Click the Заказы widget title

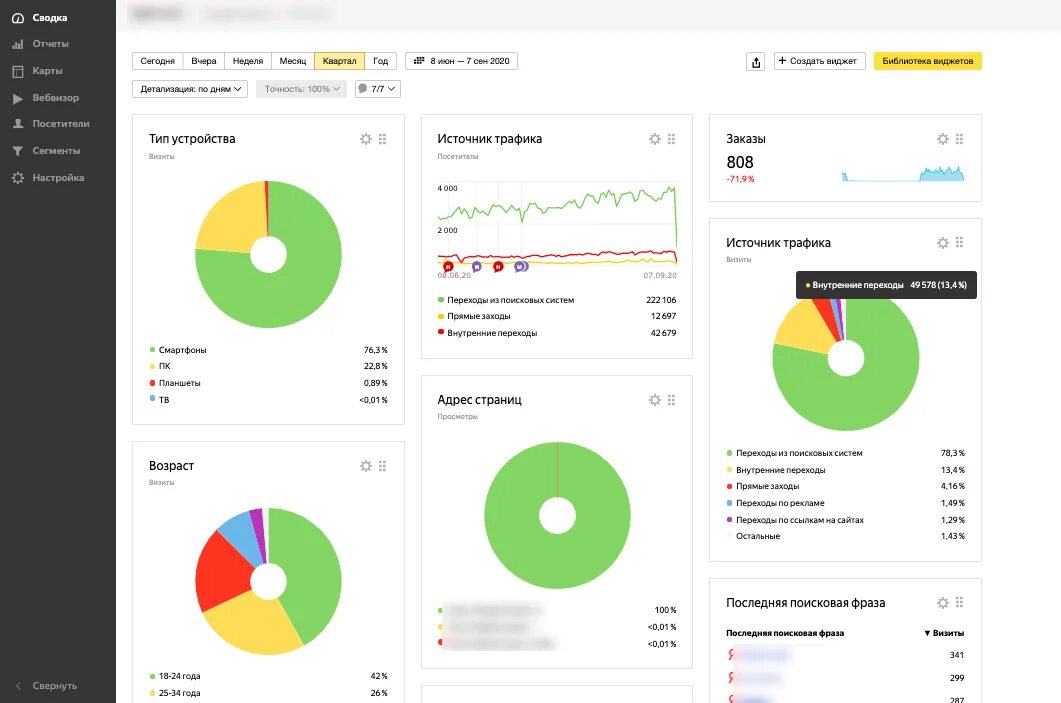746,139
